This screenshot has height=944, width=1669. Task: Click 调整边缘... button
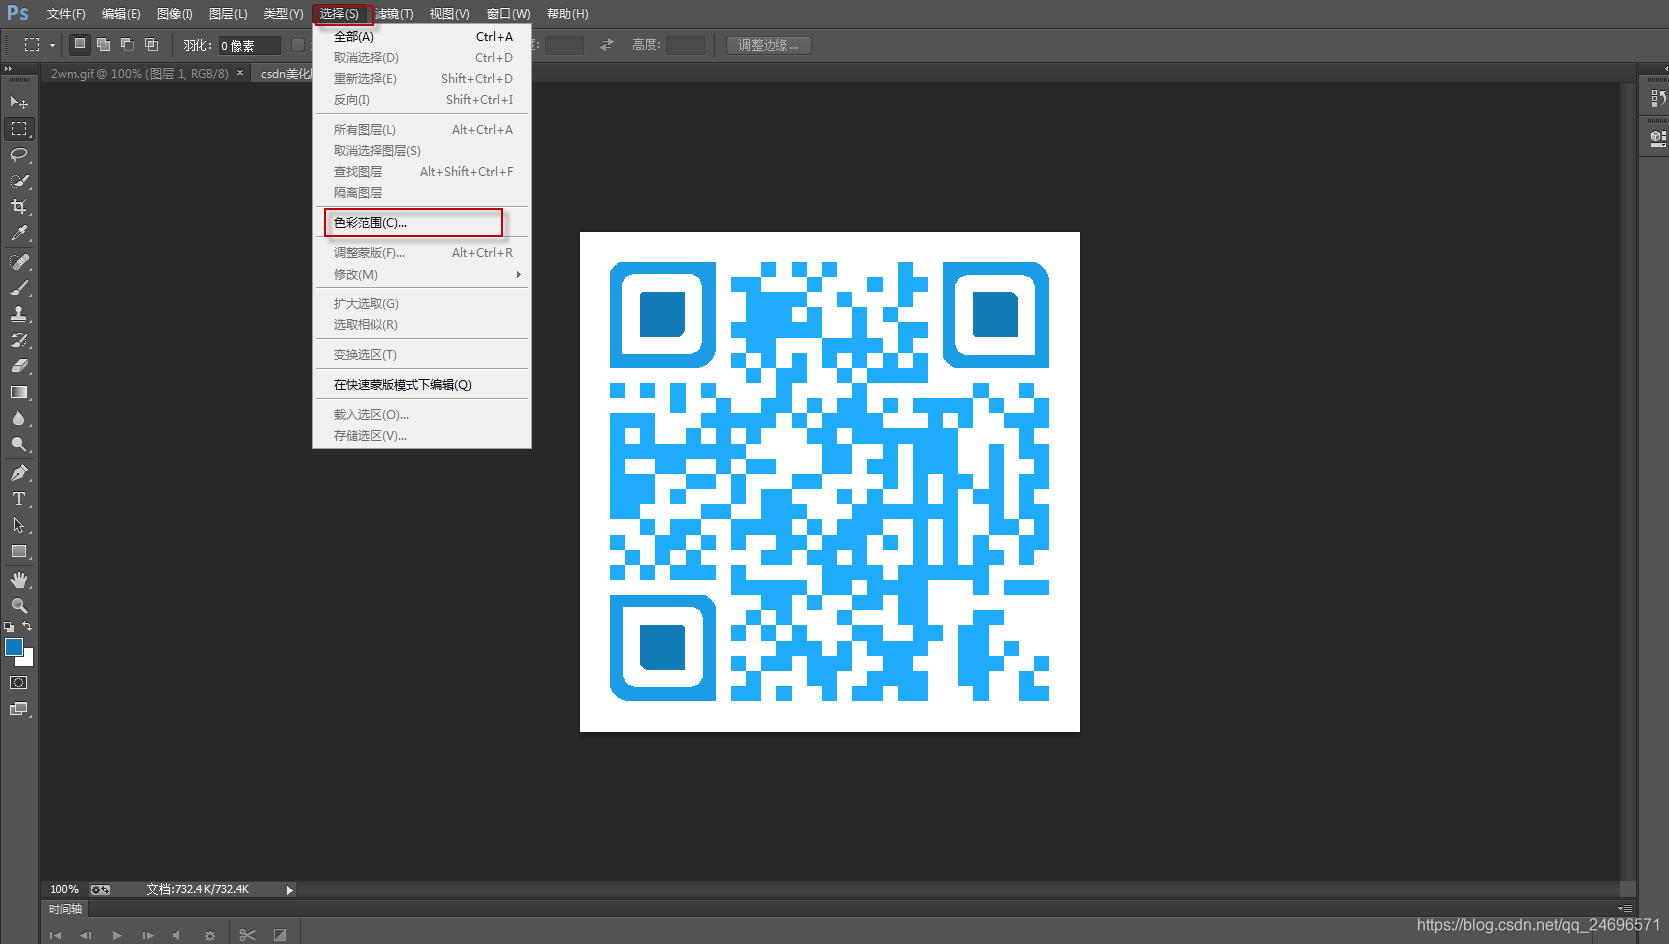tap(768, 45)
